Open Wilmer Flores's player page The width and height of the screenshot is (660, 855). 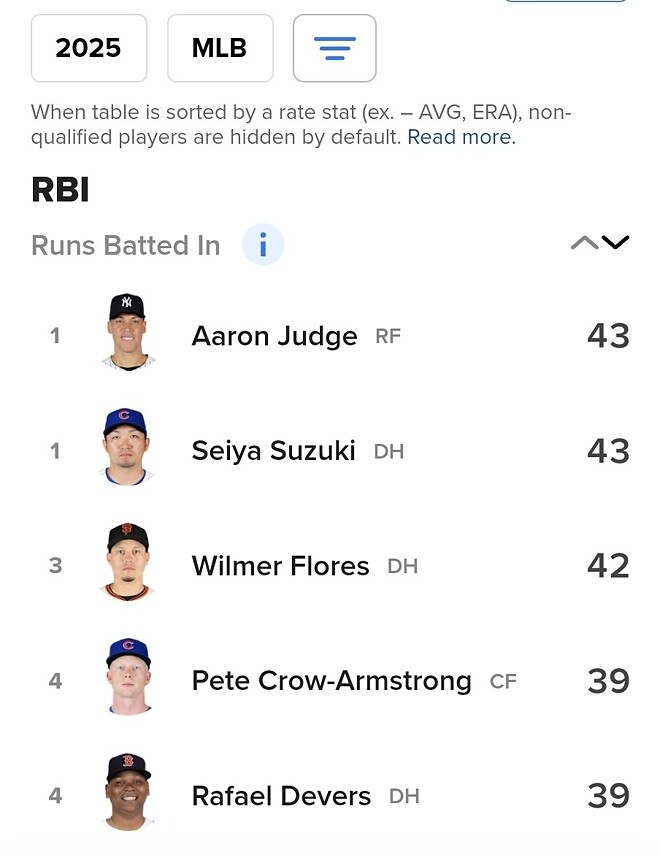(280, 566)
